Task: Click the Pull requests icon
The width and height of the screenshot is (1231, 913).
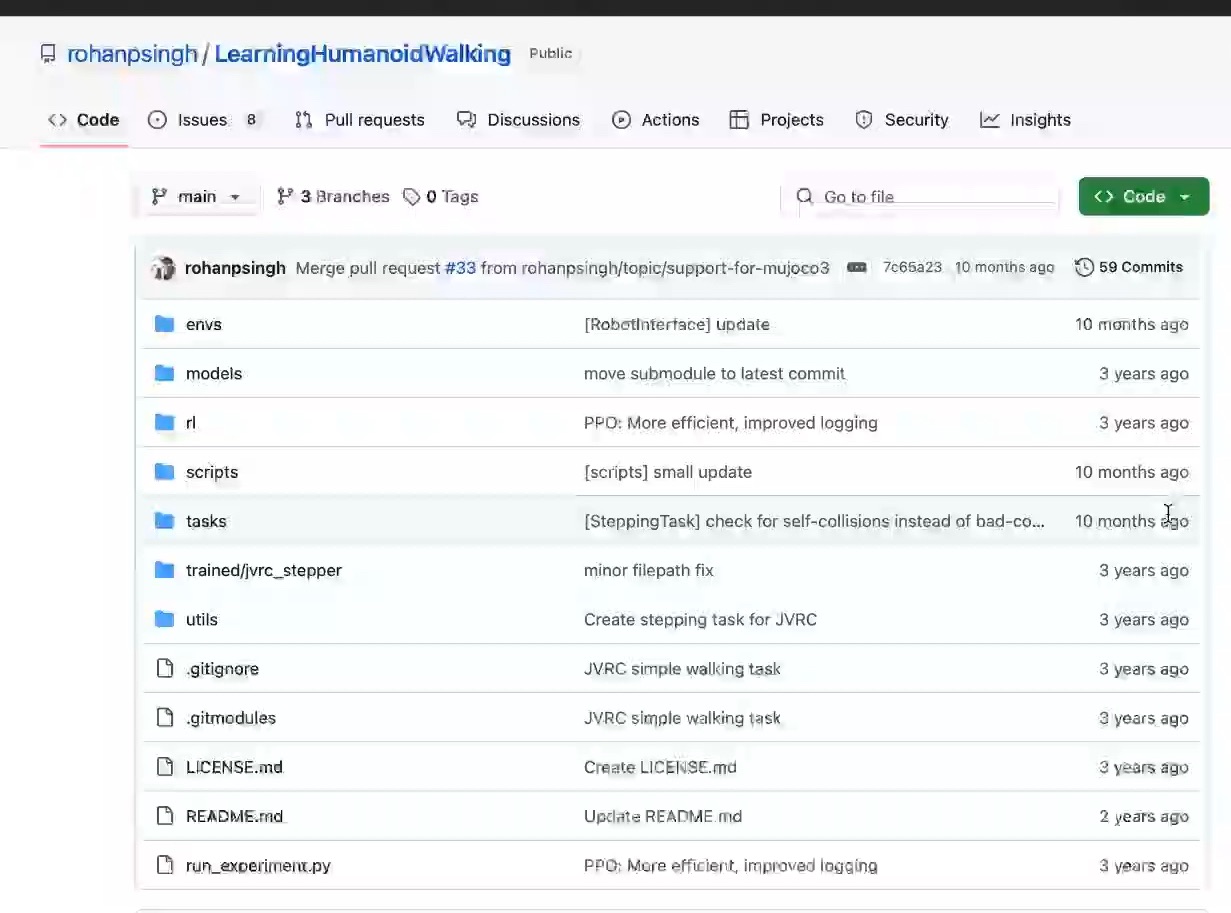Action: point(304,120)
